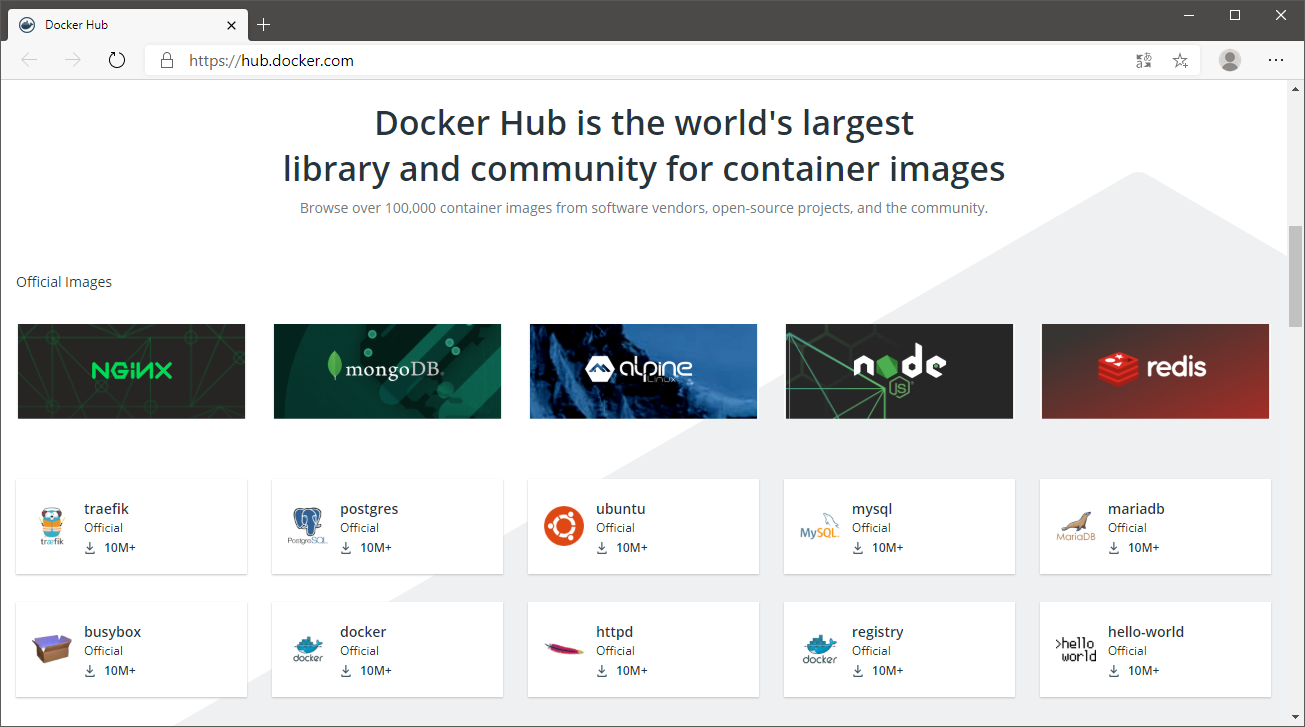
Task: Reload the page with the refresh icon
Action: coord(117,60)
